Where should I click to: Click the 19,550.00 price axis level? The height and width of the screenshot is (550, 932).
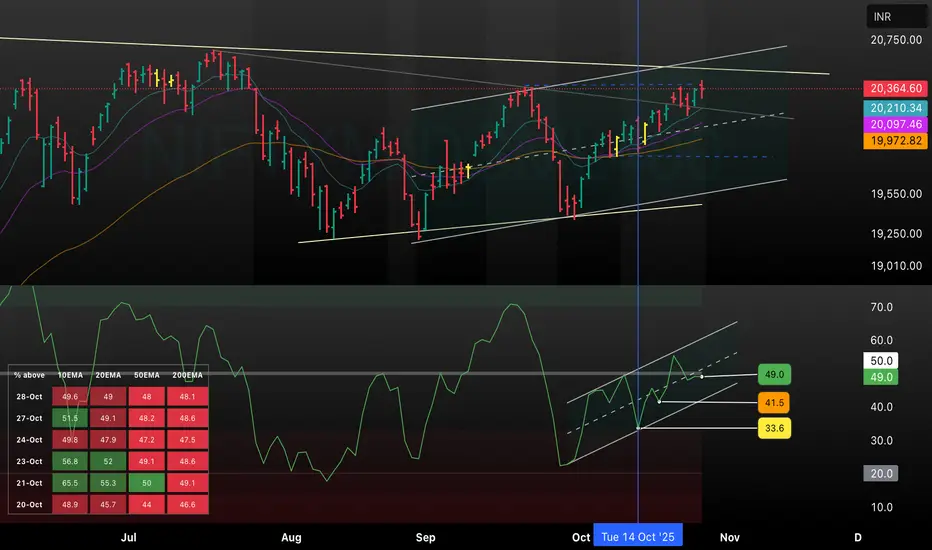[x=896, y=194]
